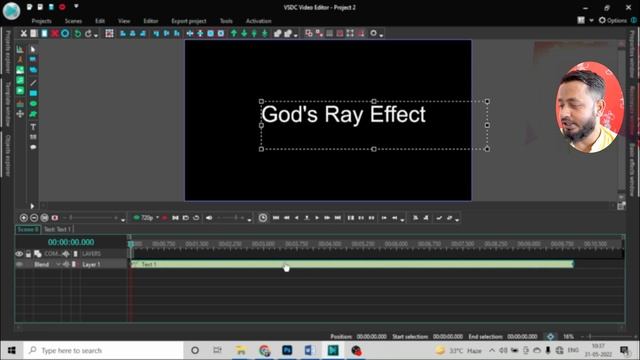Click the chart icon in left strip
The height and width of the screenshot is (360, 640).
(x=20, y=49)
